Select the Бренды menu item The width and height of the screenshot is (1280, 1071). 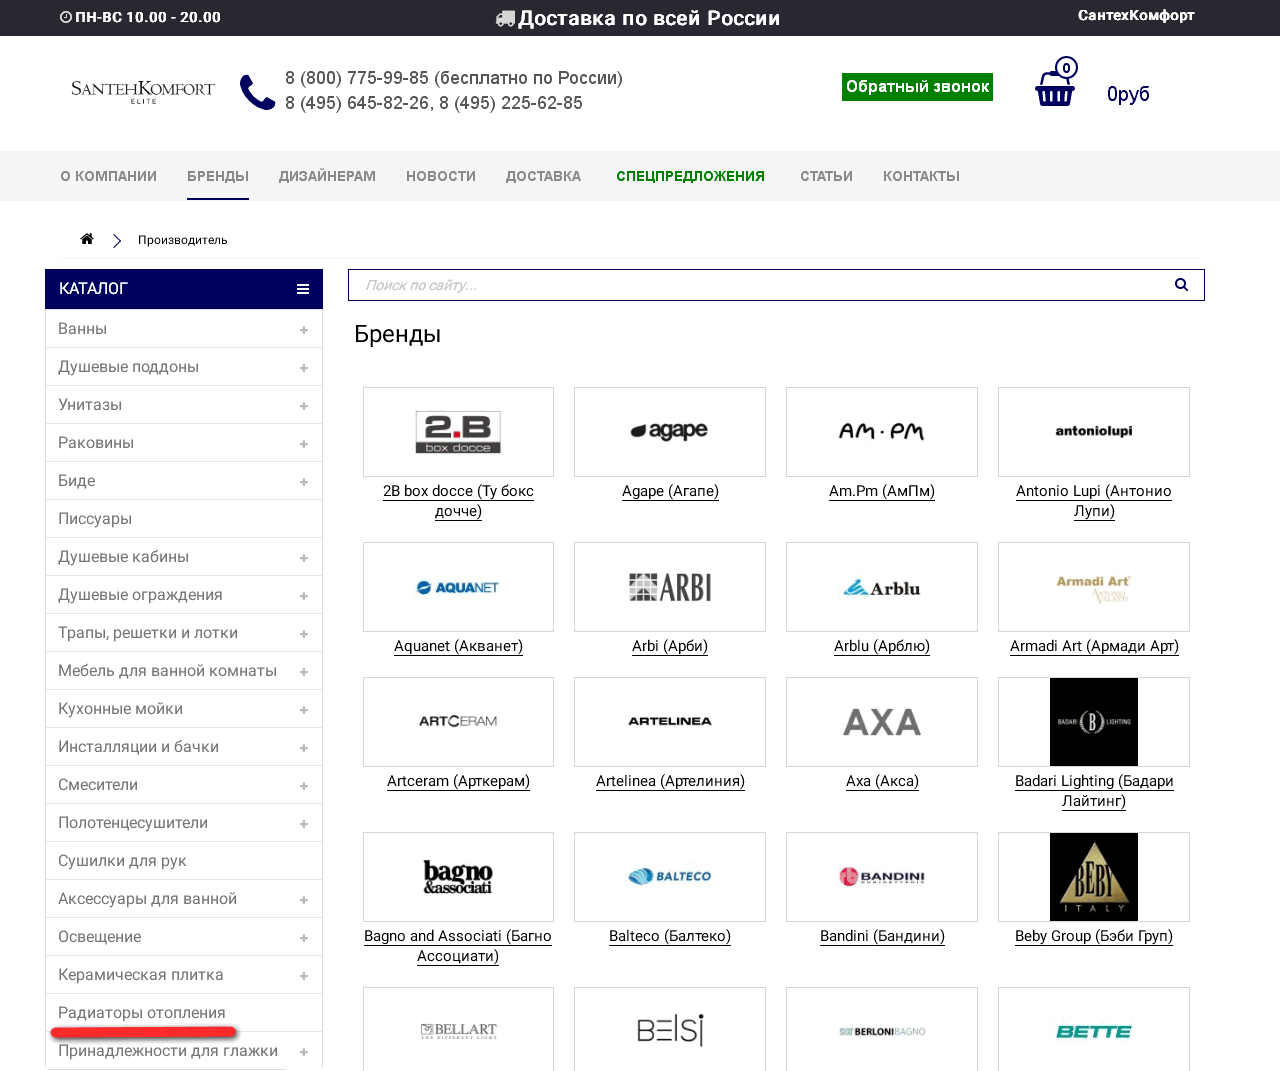pyautogui.click(x=218, y=176)
